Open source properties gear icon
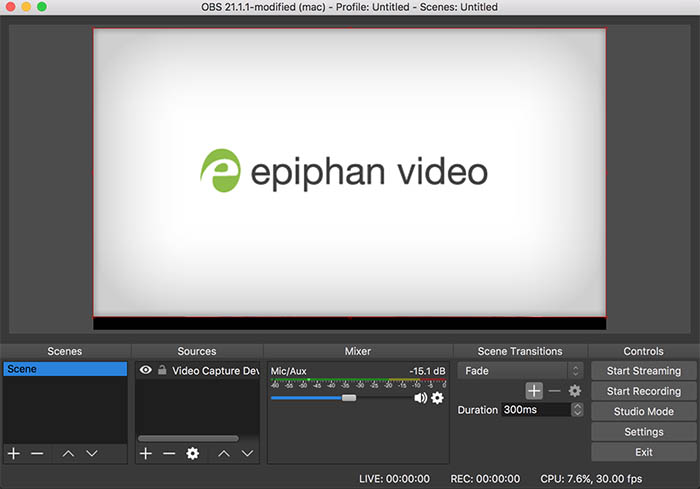Screen dimensions: 700x489 [192, 454]
